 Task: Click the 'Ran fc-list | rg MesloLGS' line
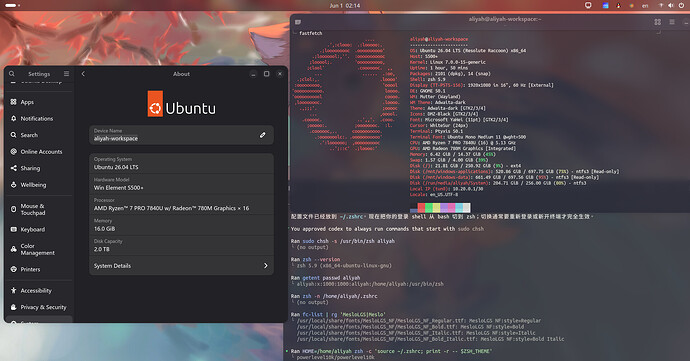[338, 314]
